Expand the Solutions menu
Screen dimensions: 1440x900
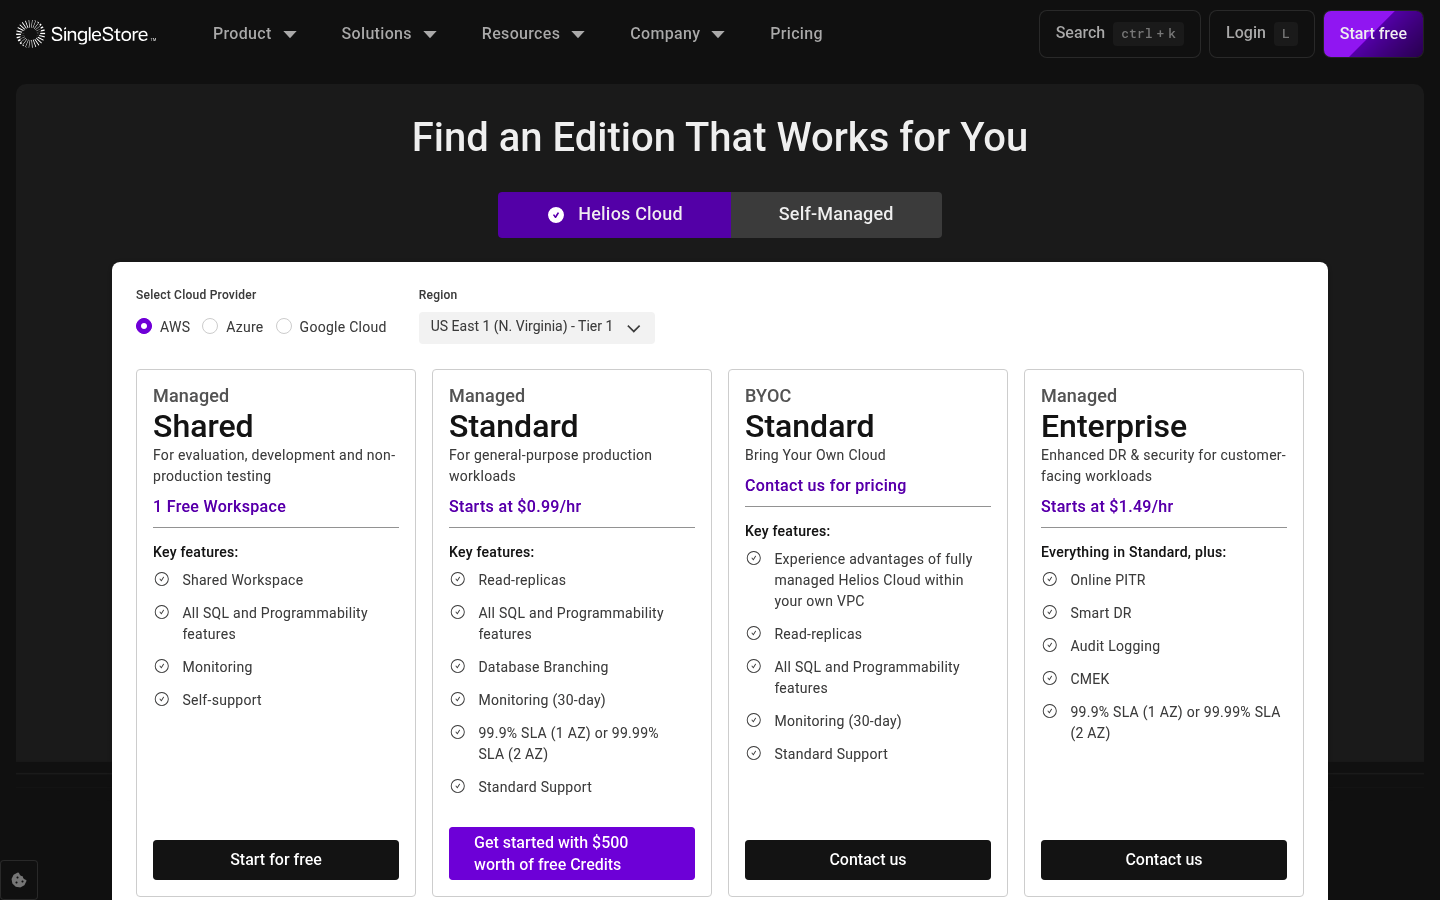[x=388, y=34]
